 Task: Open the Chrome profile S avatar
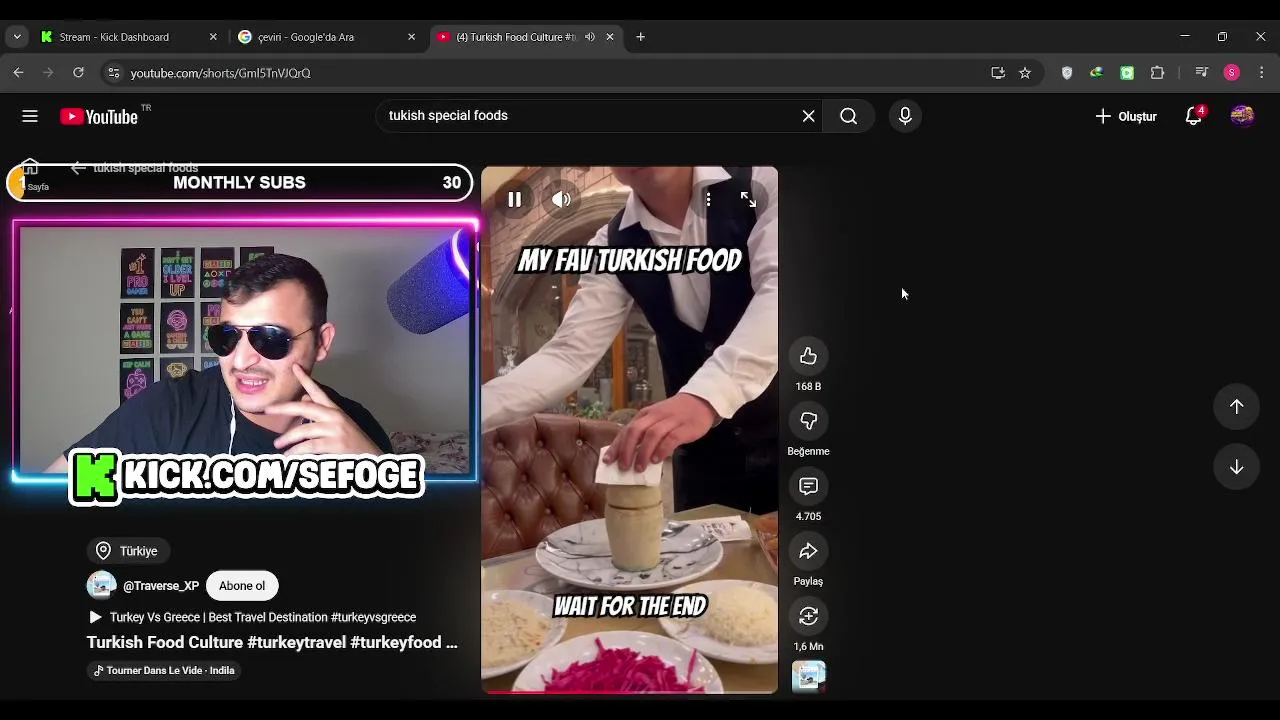pos(1232,73)
